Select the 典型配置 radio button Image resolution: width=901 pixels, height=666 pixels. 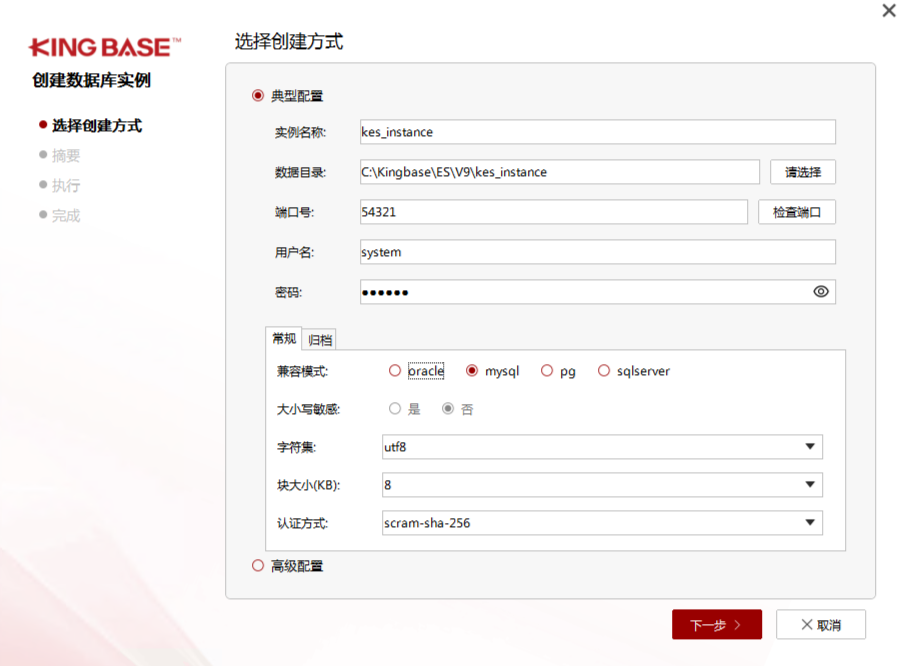pyautogui.click(x=258, y=95)
